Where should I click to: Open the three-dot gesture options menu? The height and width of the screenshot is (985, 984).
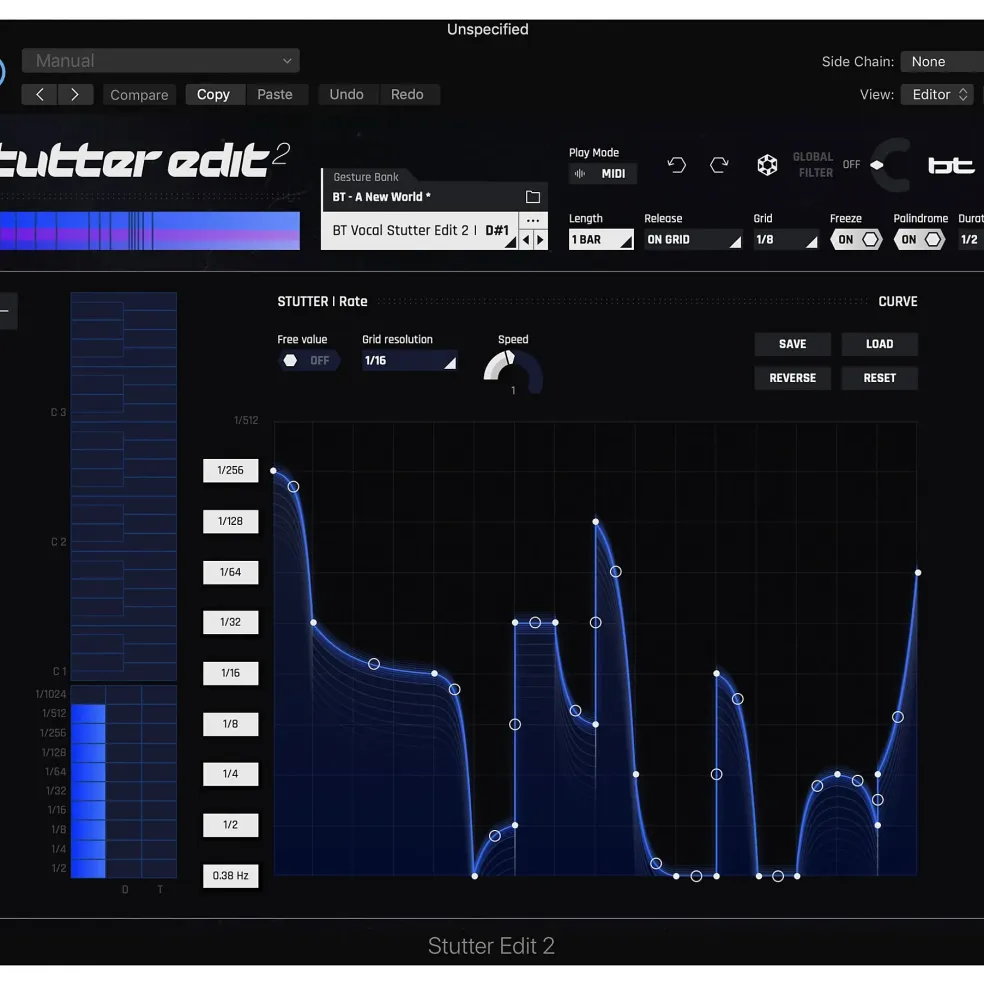533,220
